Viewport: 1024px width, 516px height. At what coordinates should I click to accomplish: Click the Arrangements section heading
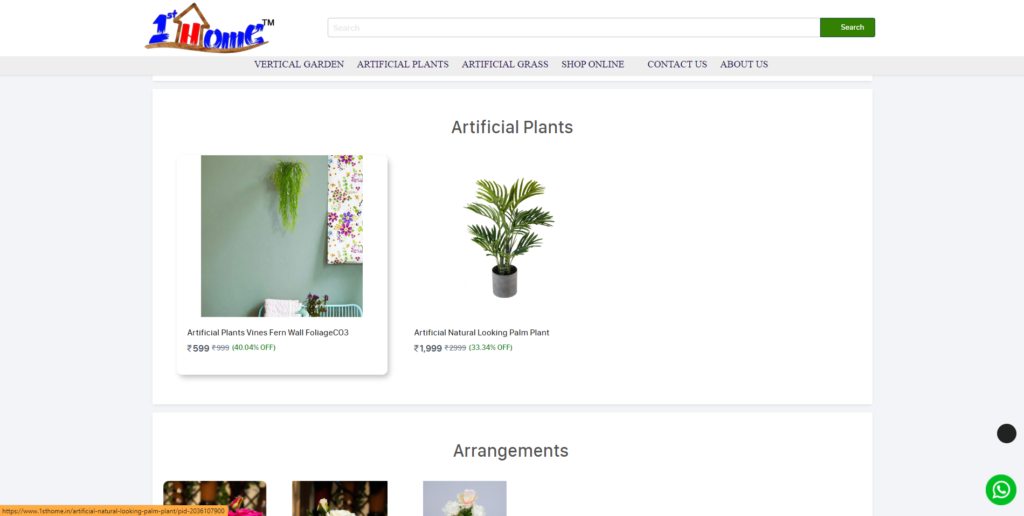tap(511, 451)
